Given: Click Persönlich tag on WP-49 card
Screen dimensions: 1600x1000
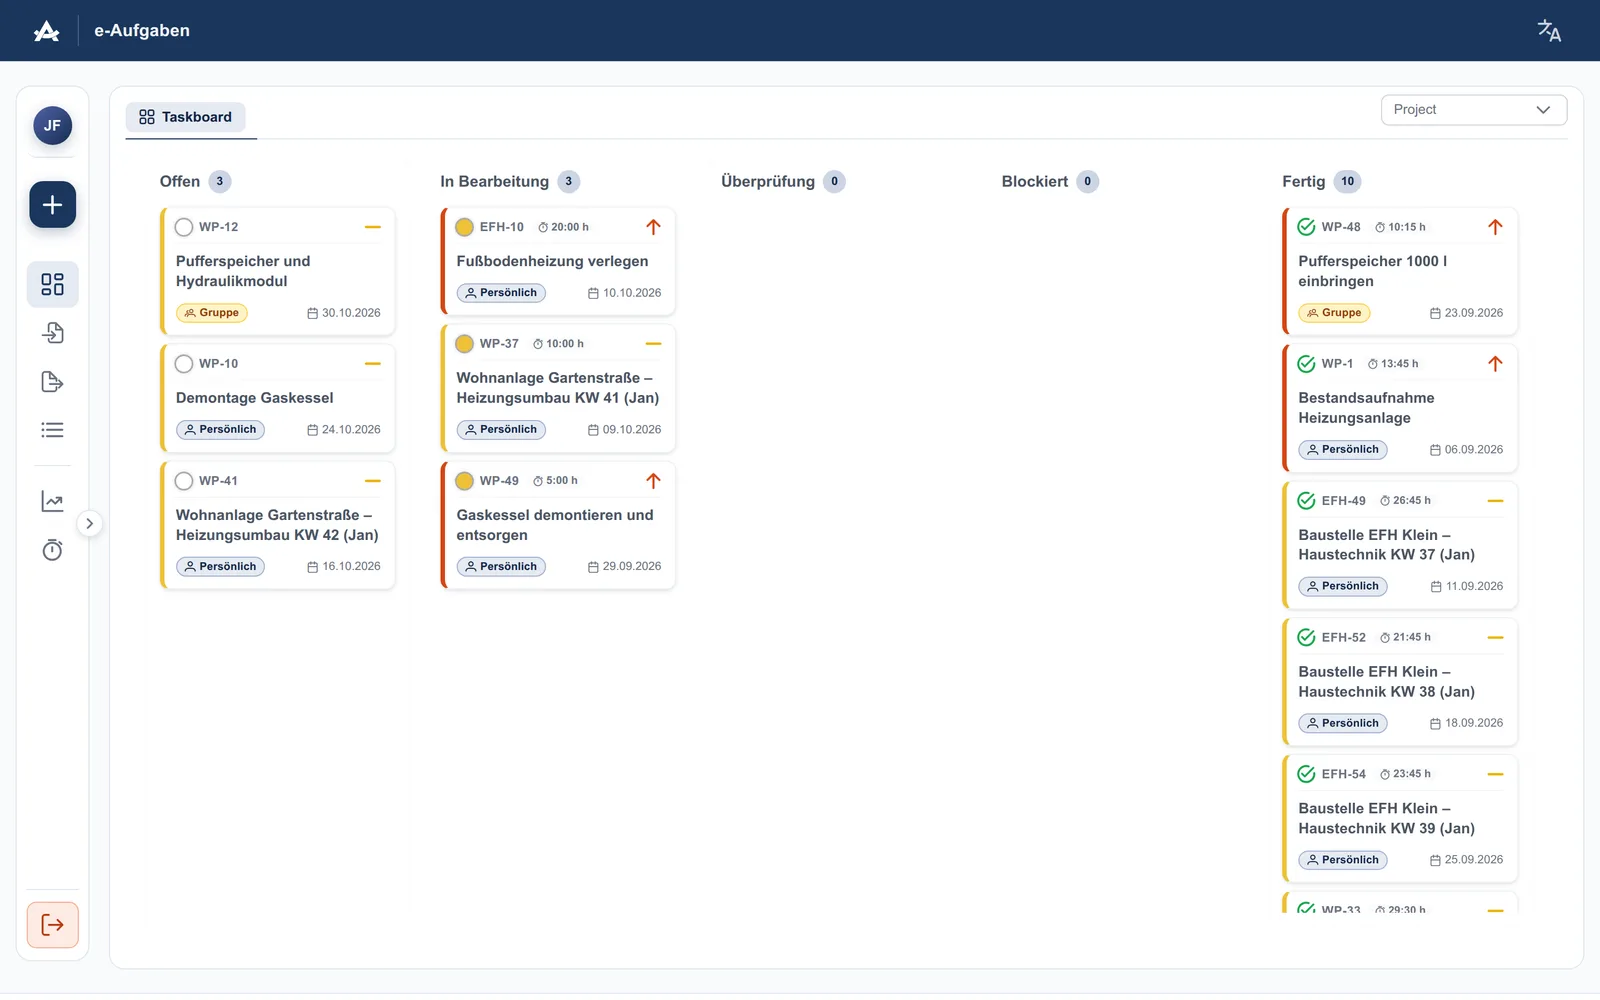Looking at the screenshot, I should (501, 567).
